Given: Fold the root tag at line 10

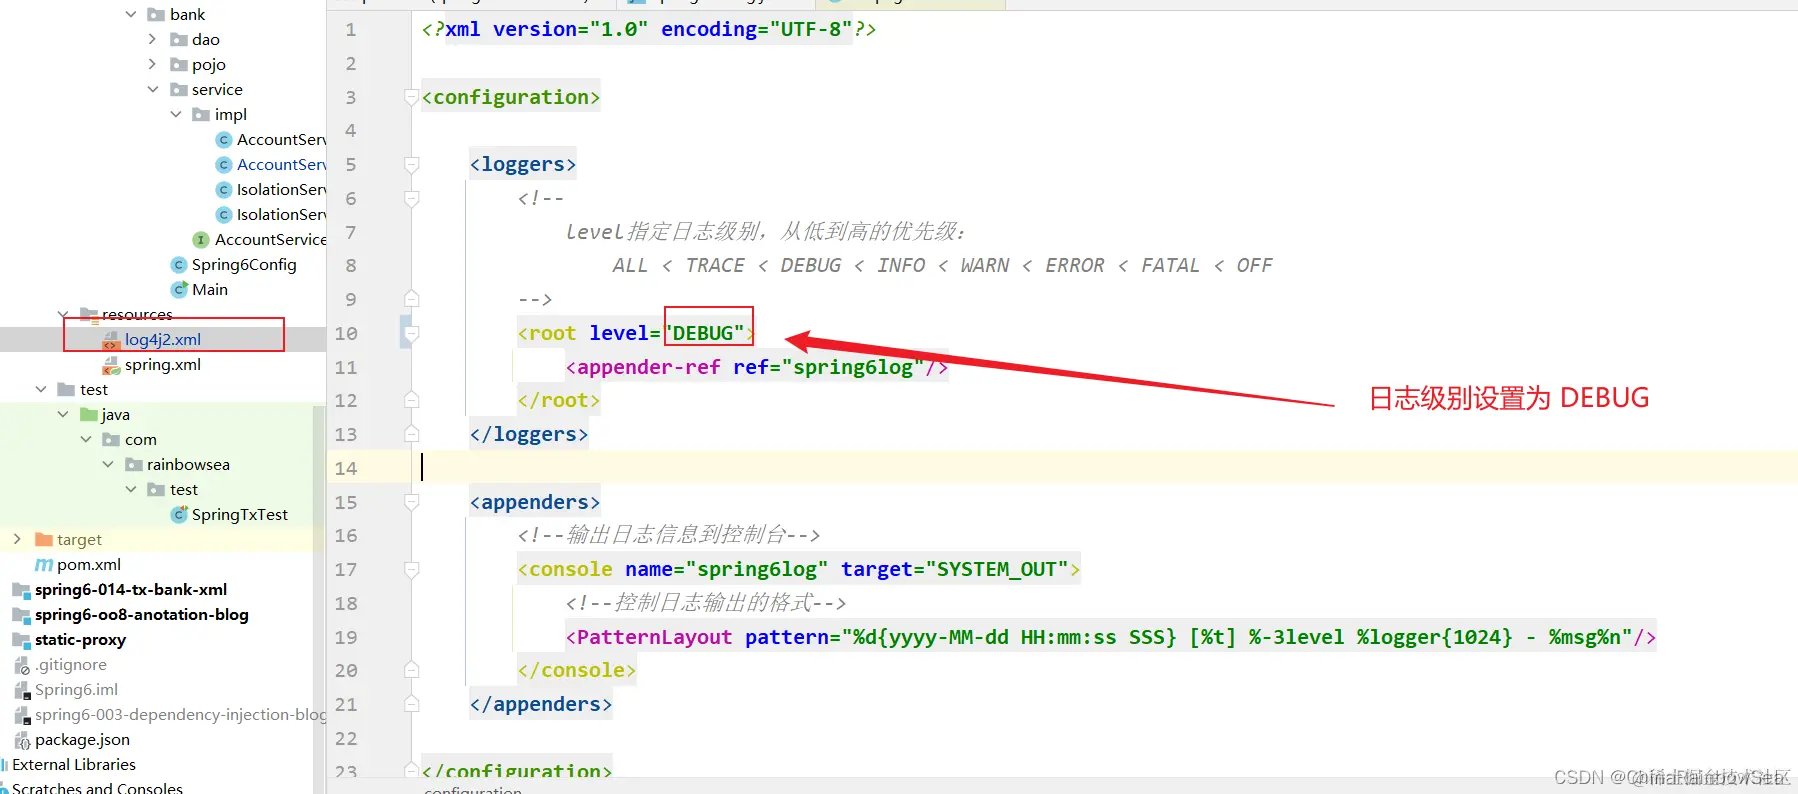Looking at the screenshot, I should tap(411, 333).
